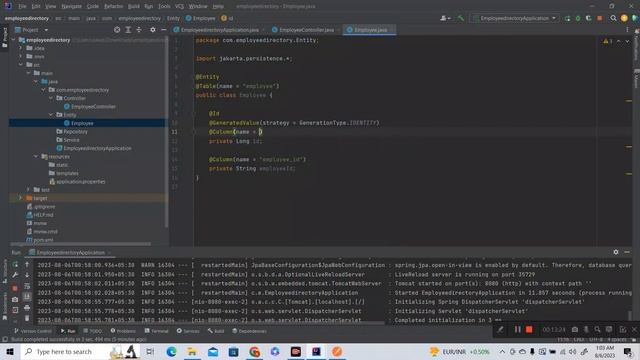Hide the Project tool window
The height and width of the screenshot is (360, 640).
coord(164,30)
